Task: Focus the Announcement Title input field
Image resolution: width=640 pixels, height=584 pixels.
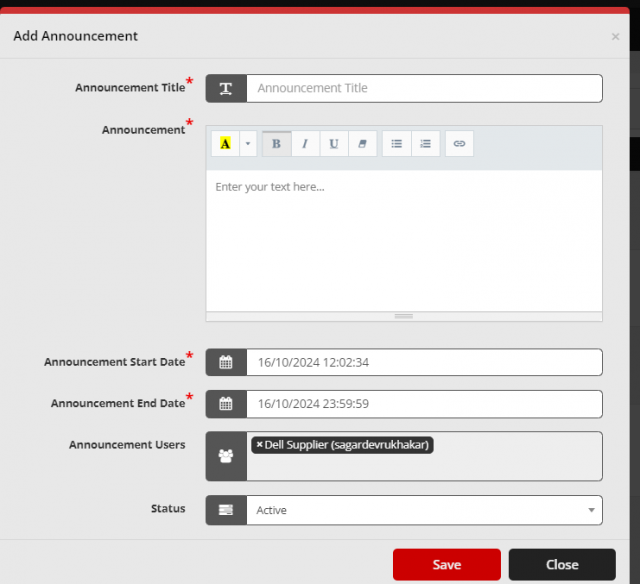Action: pos(424,88)
